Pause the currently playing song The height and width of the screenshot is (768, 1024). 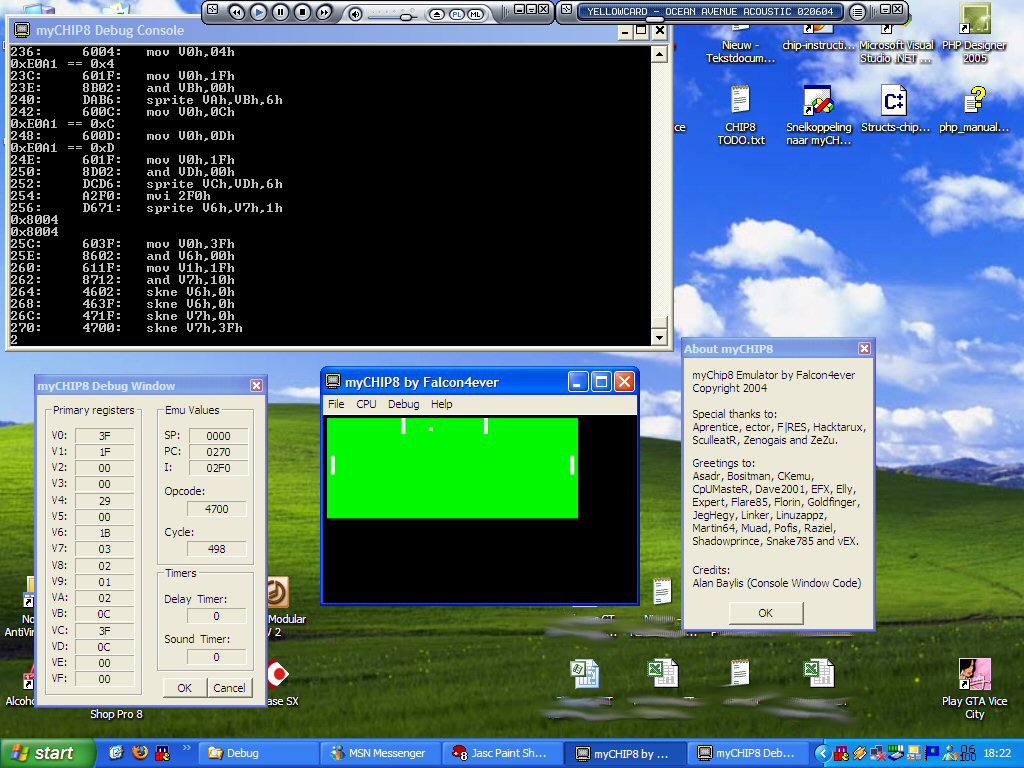[x=280, y=13]
